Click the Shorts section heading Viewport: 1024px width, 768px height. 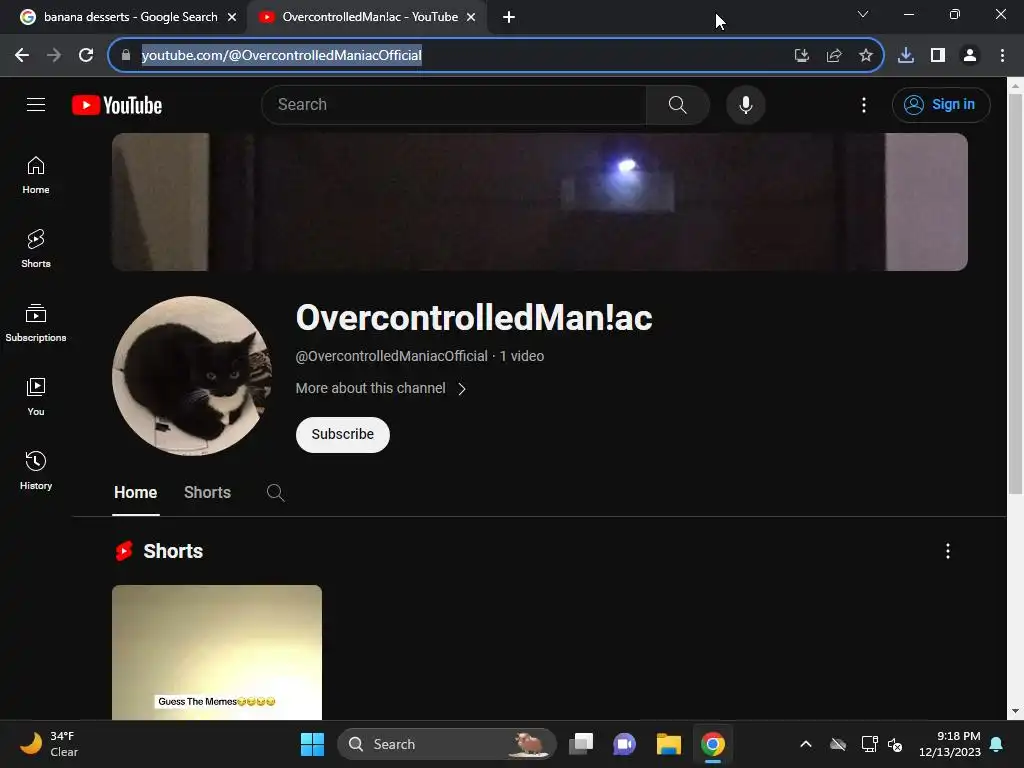click(173, 551)
